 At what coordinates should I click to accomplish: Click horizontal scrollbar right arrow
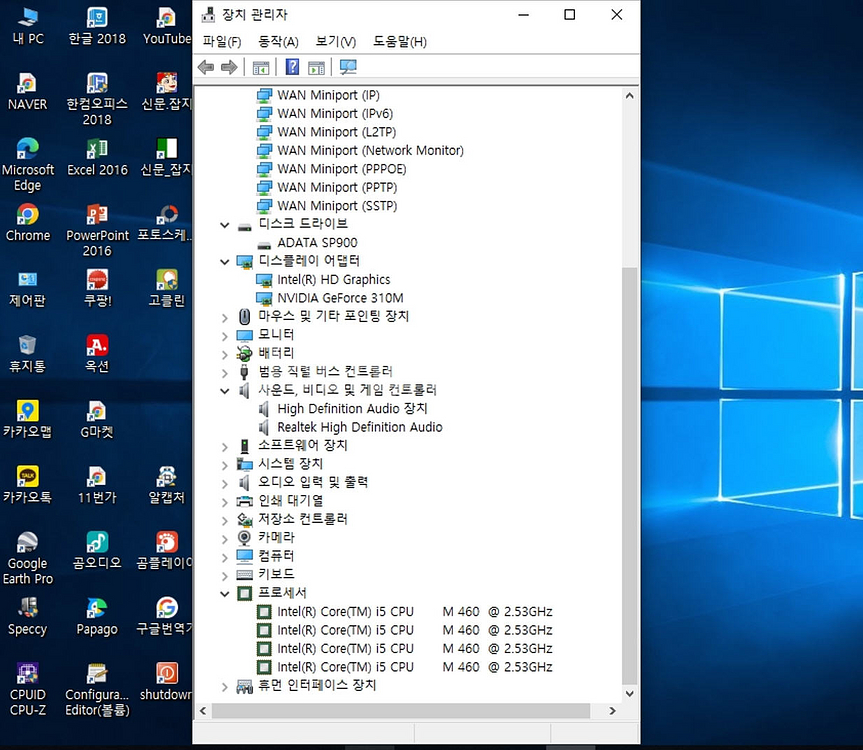click(x=612, y=711)
